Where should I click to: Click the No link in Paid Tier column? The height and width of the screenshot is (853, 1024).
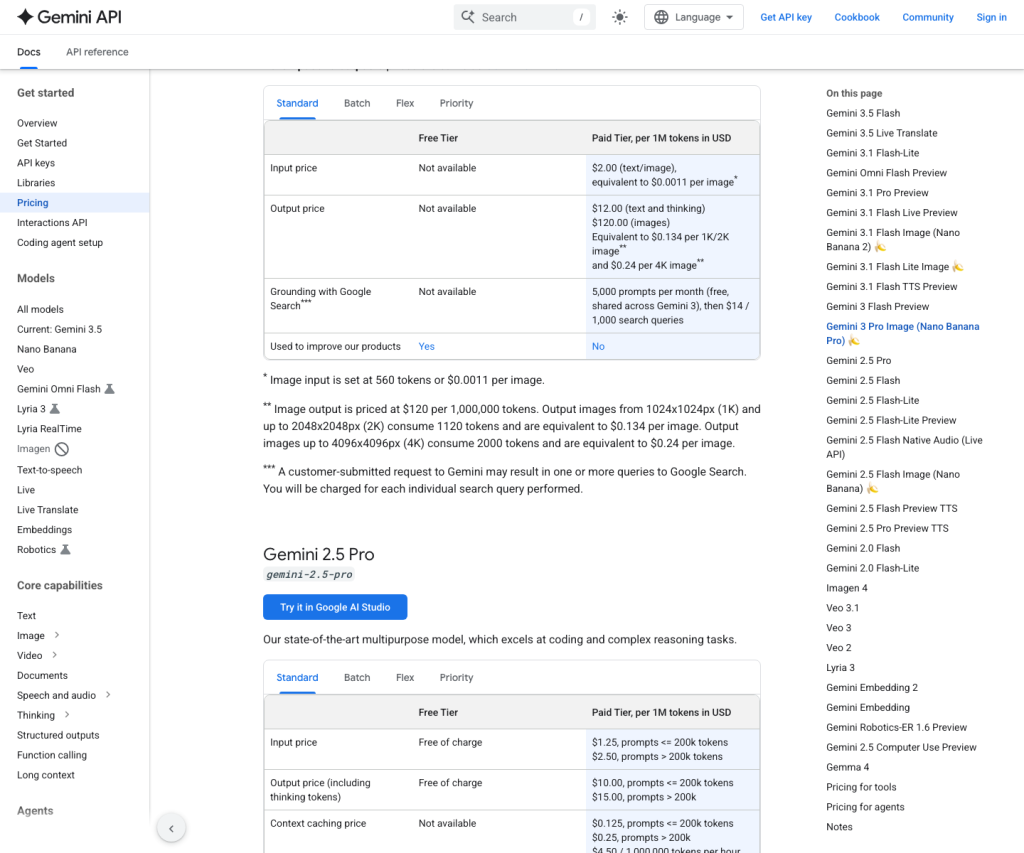pos(598,346)
